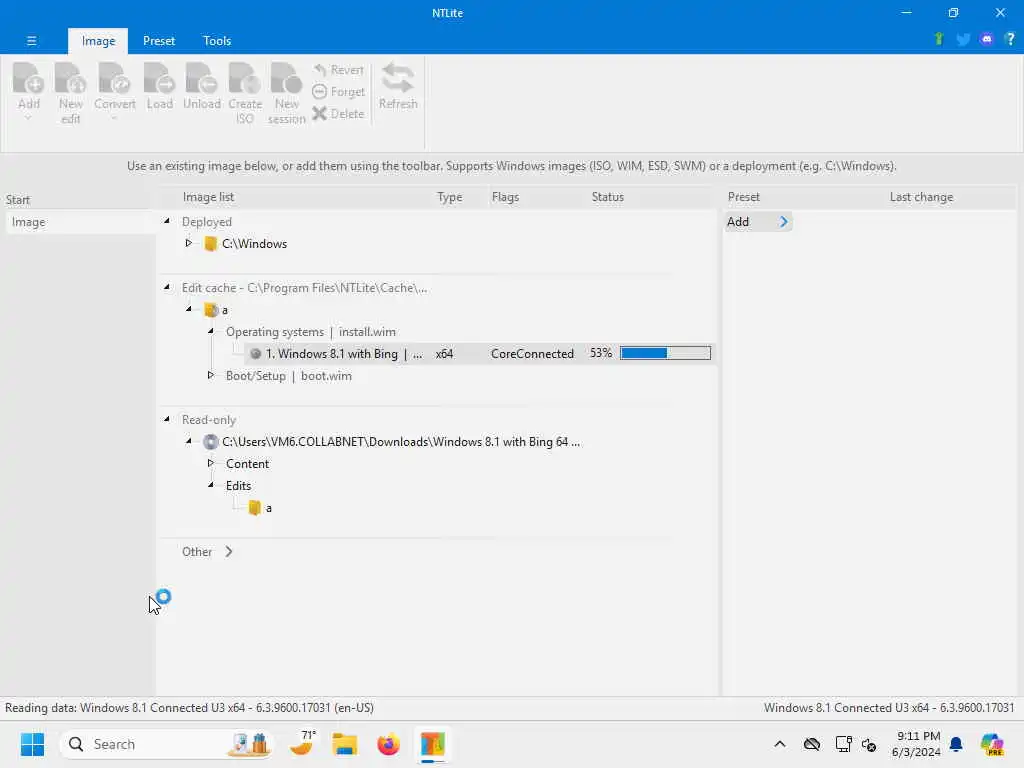
Task: Open the hamburger menu
Action: coord(31,40)
